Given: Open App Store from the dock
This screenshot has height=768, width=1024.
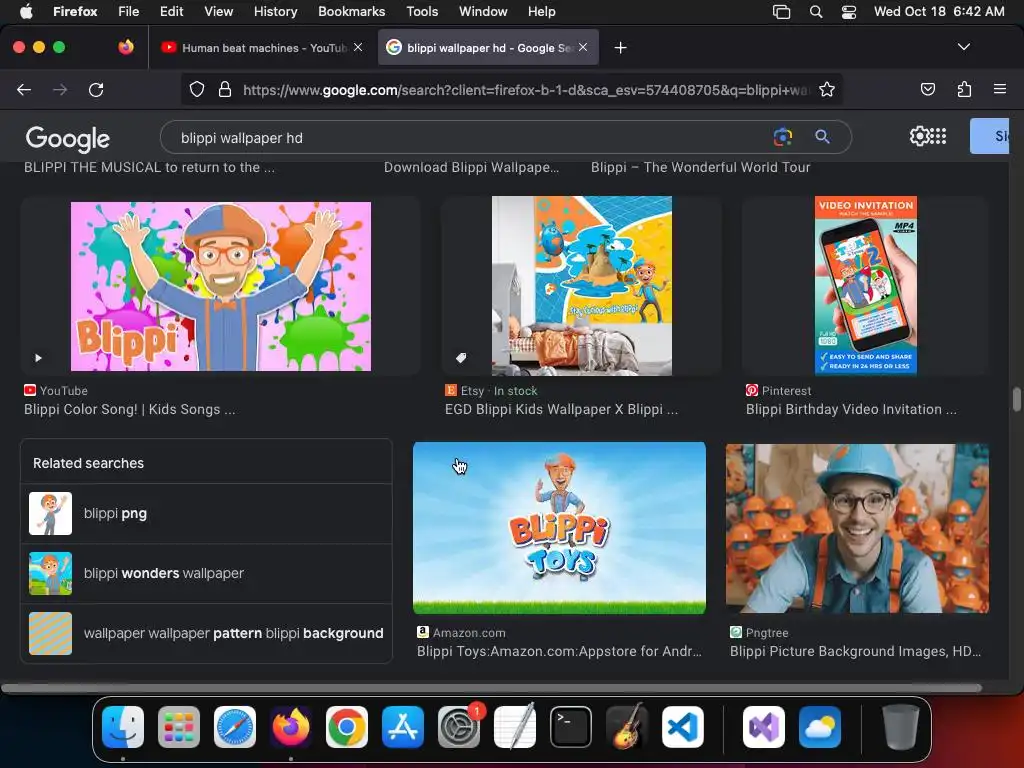Looking at the screenshot, I should tap(403, 727).
